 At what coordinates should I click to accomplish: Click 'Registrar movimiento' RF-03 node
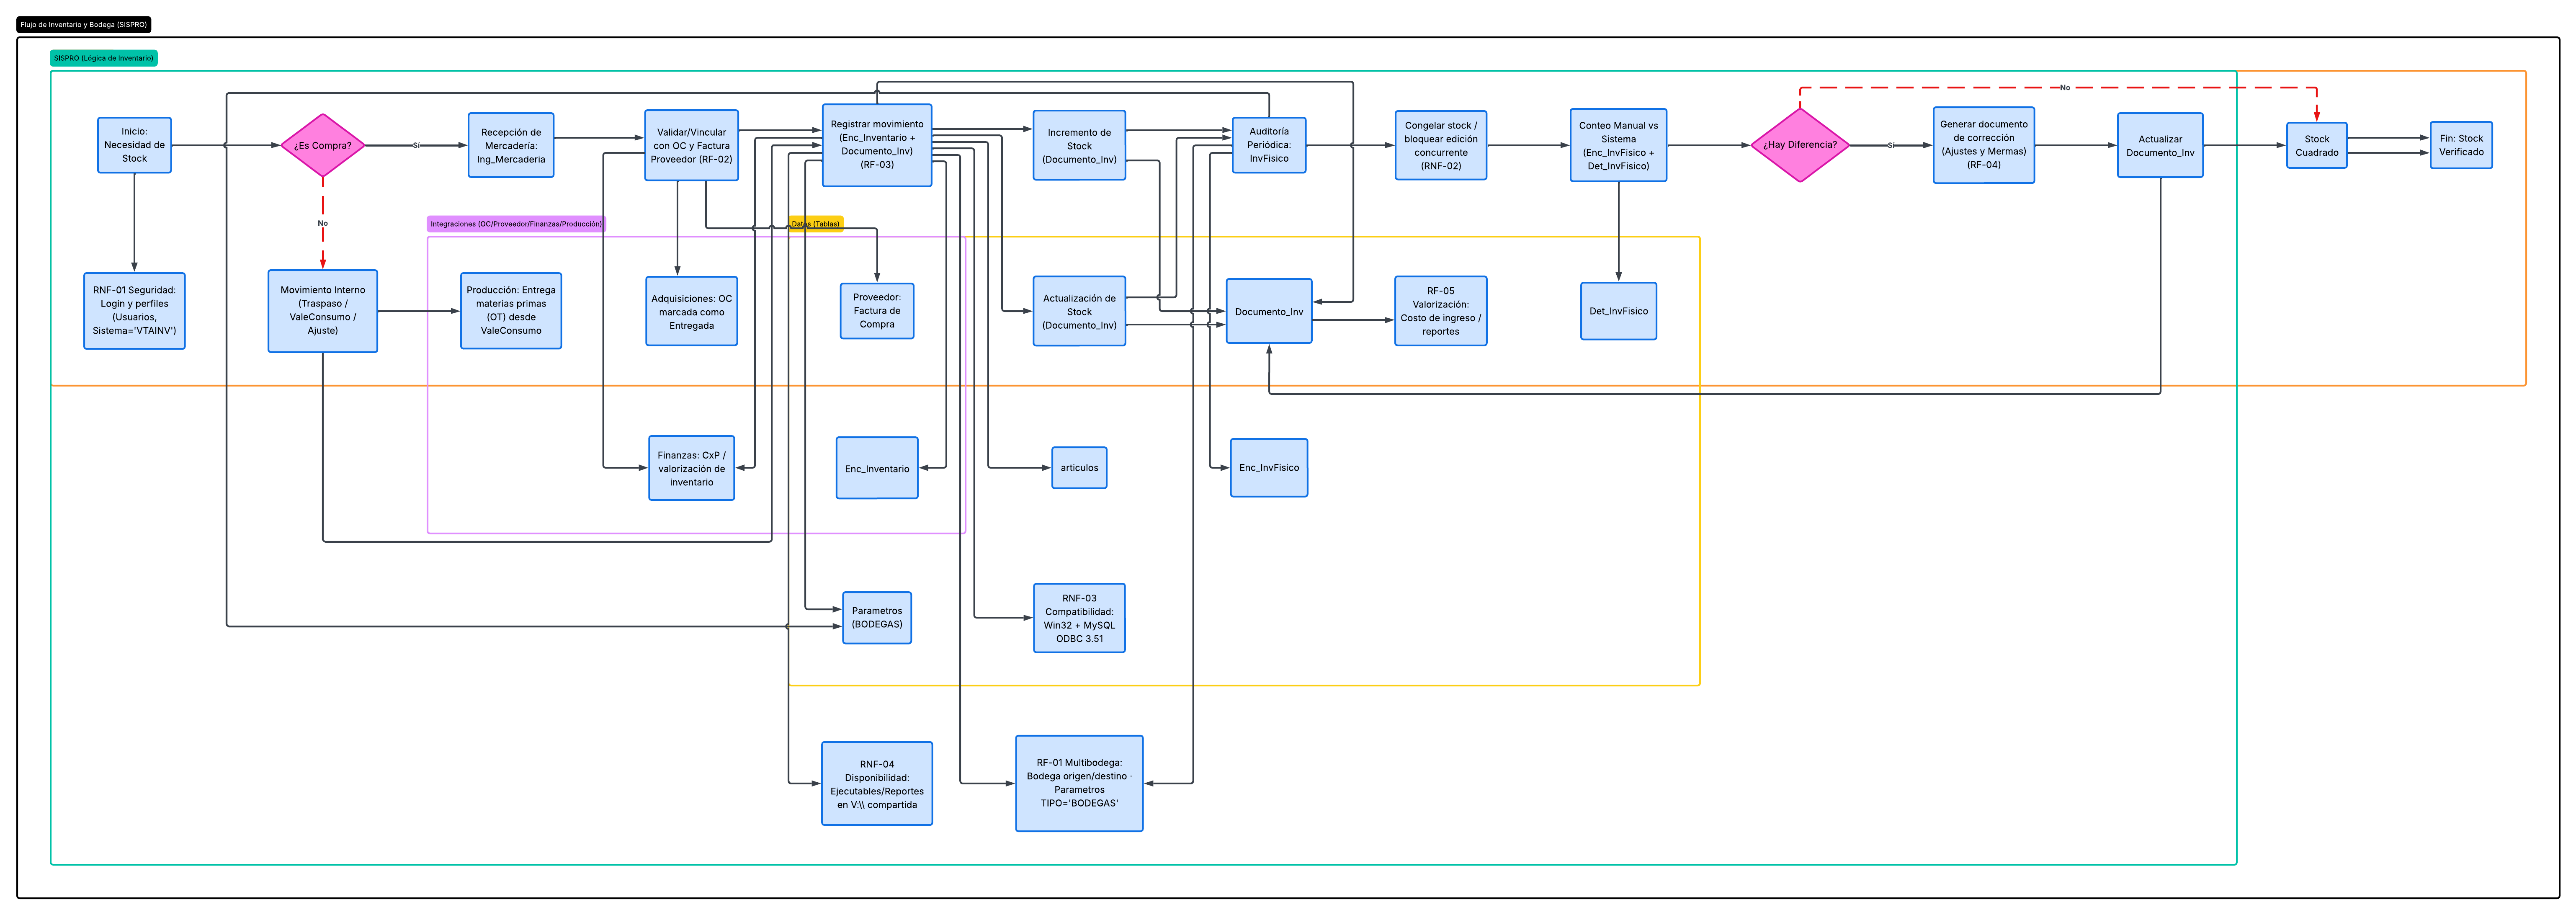(x=876, y=145)
